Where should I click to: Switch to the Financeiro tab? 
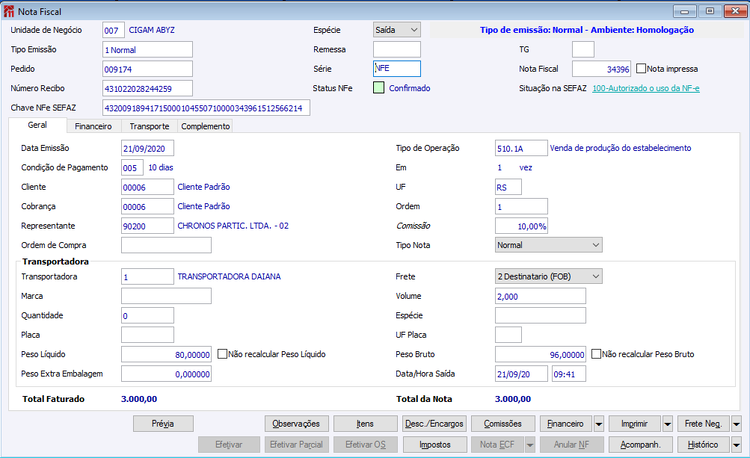[93, 126]
